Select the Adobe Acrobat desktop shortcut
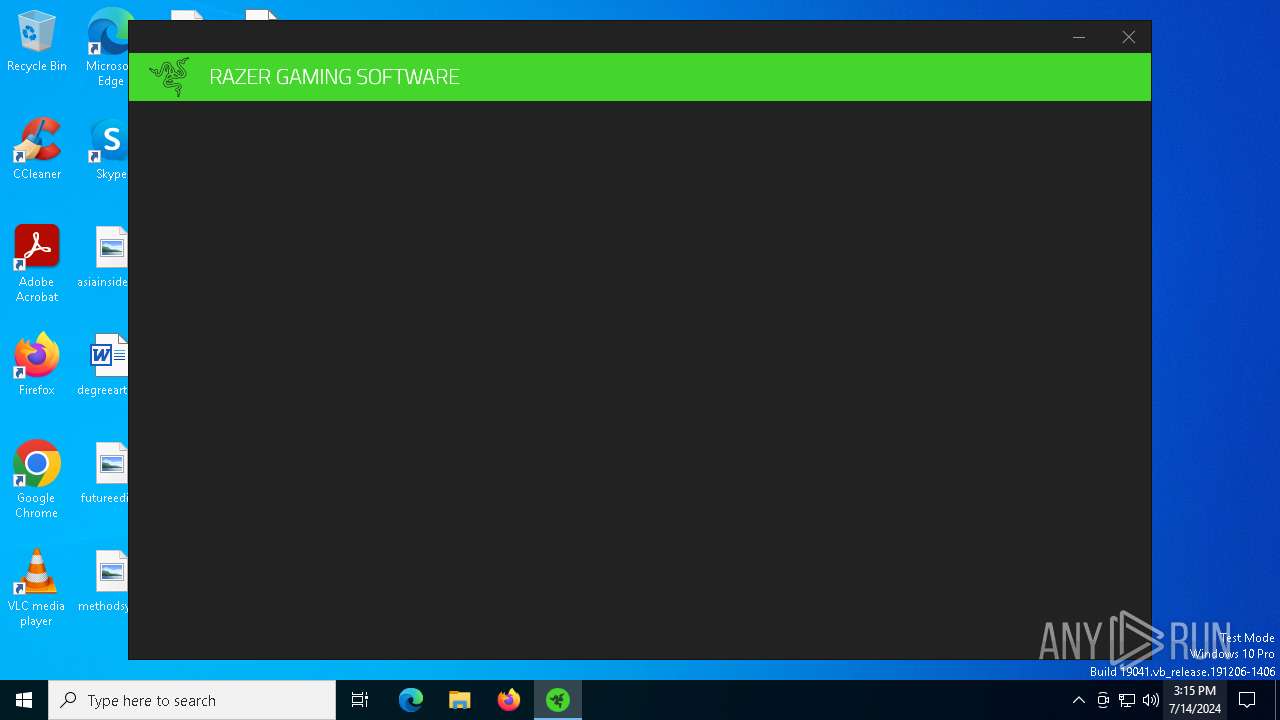This screenshot has width=1280, height=720. (x=37, y=264)
